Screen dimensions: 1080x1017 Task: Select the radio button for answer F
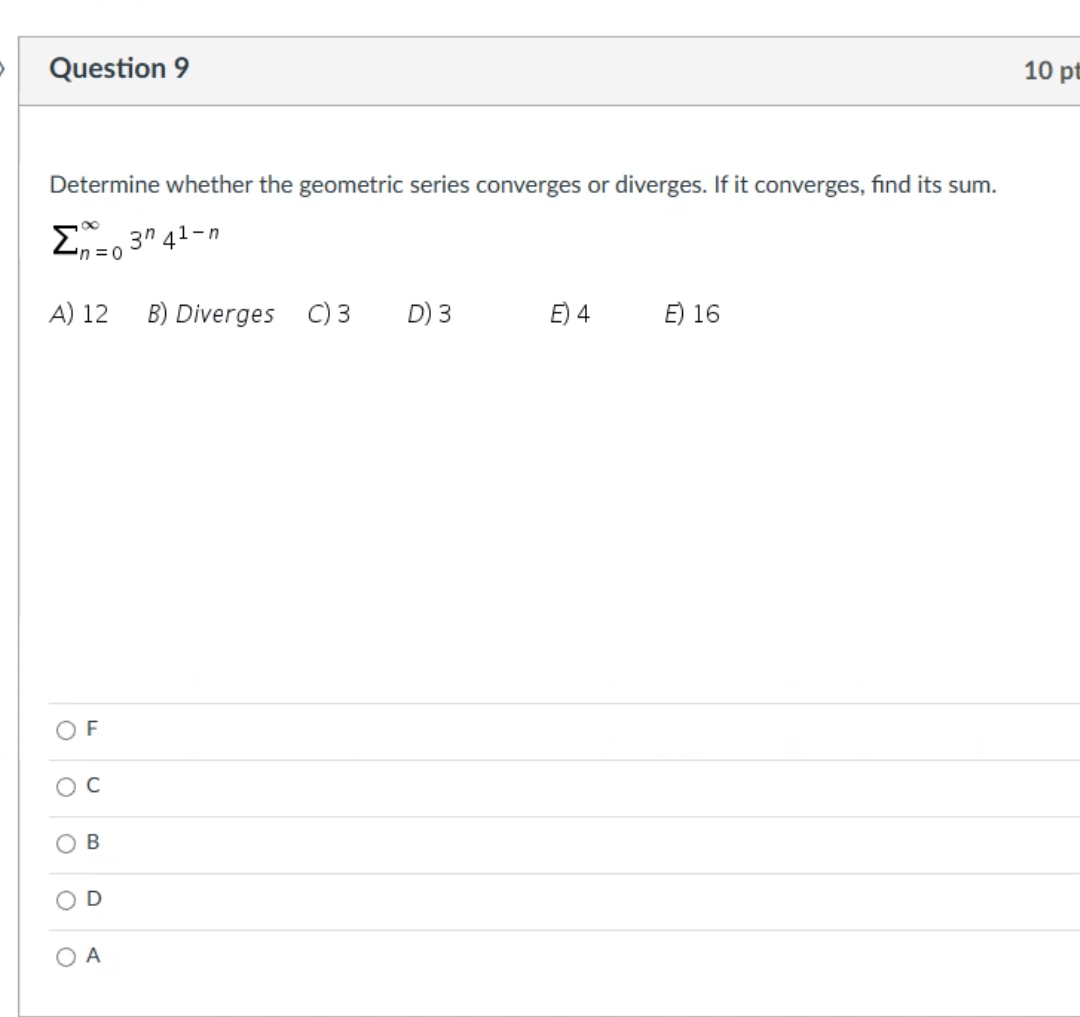click(66, 730)
